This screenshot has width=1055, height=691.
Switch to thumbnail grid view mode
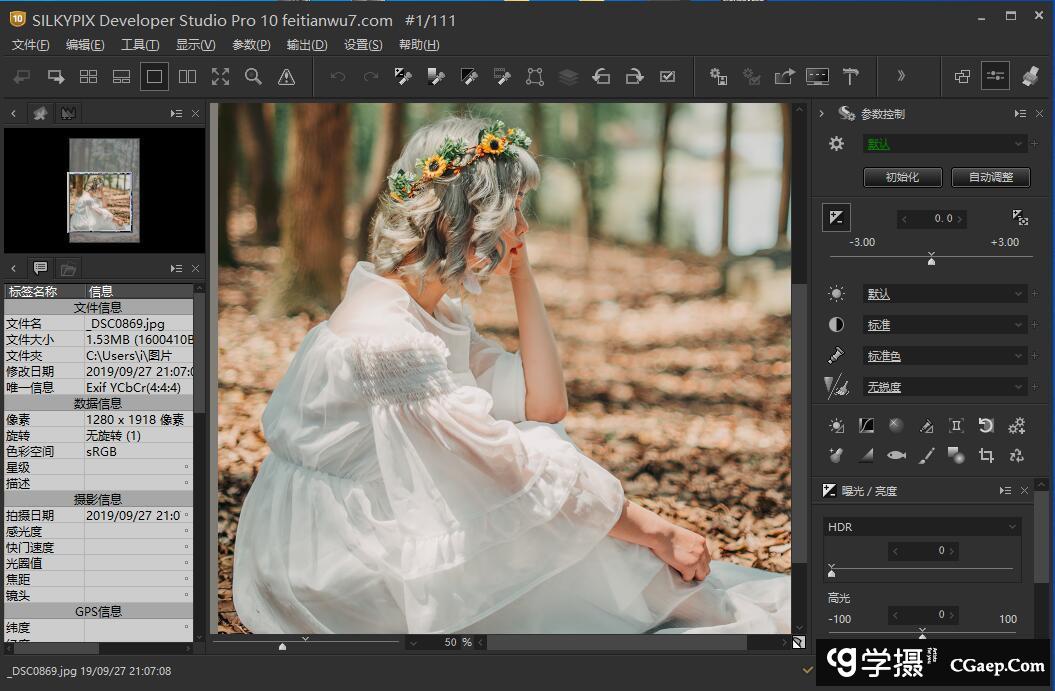coord(88,77)
